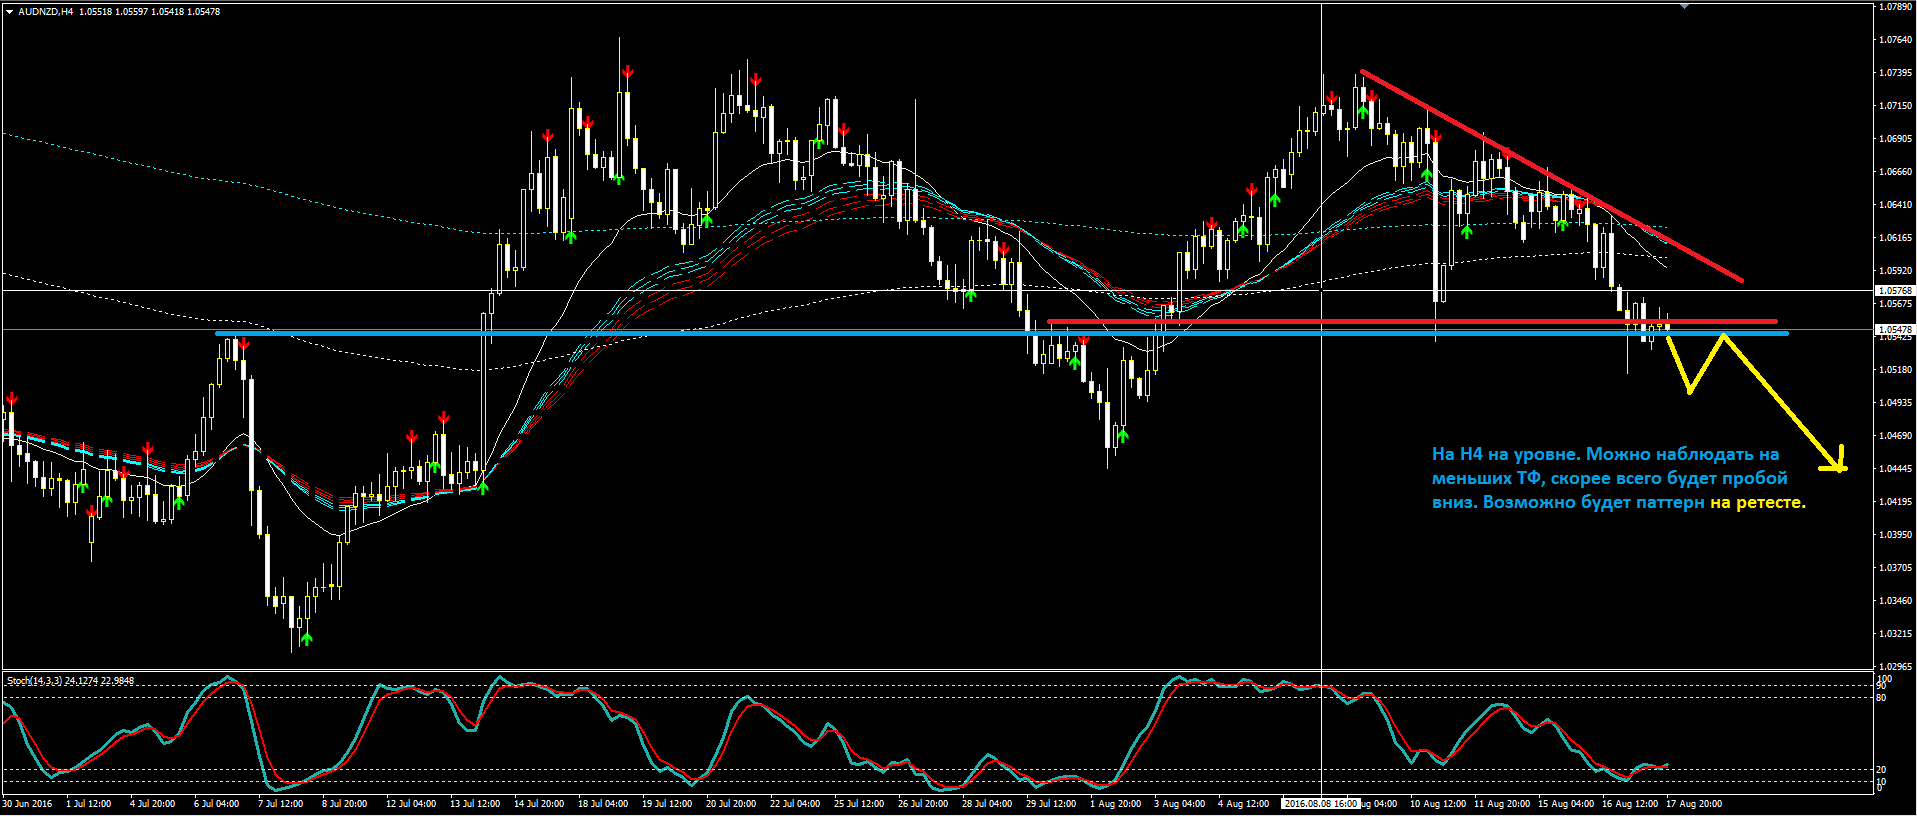The height and width of the screenshot is (817, 1917).
Task: Click the 1.03705 price scale label
Action: pos(1896,568)
